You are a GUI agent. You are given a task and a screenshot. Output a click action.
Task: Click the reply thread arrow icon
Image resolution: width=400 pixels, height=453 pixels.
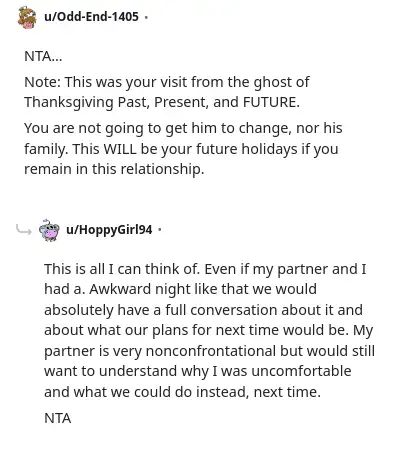coord(24,229)
